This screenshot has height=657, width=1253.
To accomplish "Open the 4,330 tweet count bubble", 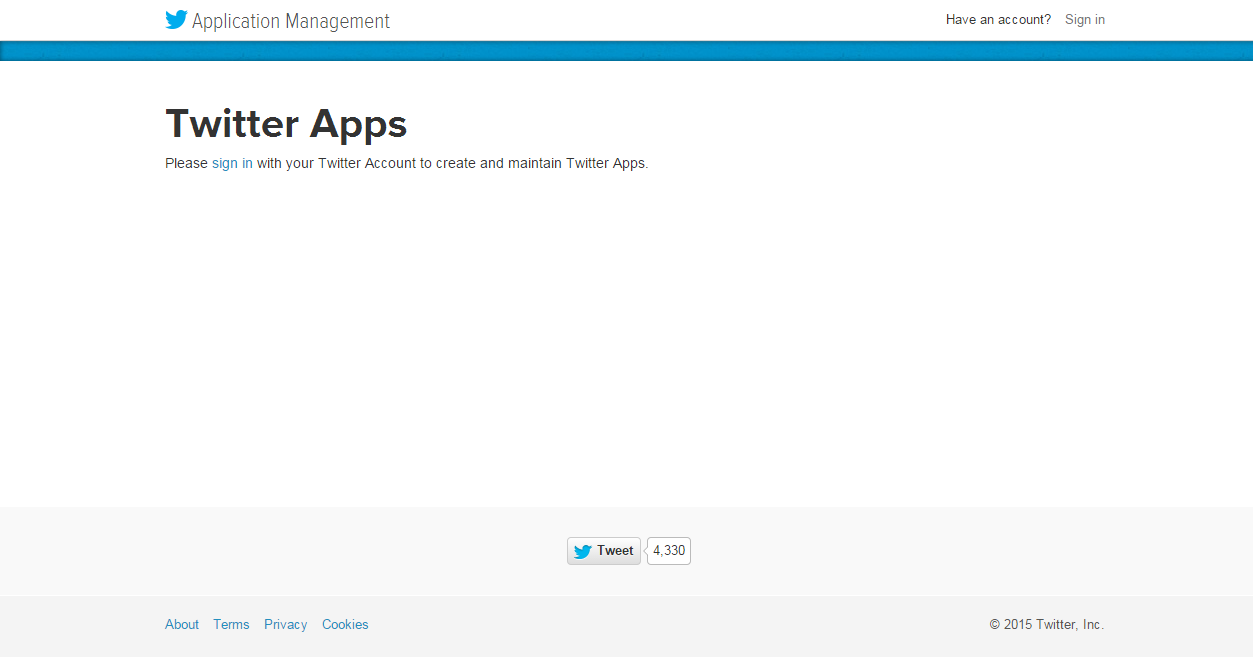I will point(669,551).
